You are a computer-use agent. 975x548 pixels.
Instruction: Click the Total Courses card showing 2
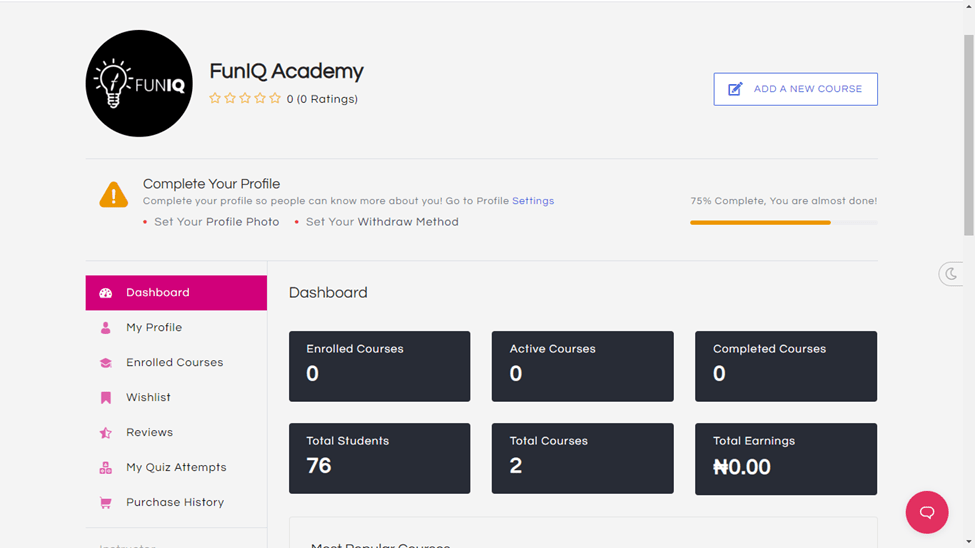tap(583, 458)
